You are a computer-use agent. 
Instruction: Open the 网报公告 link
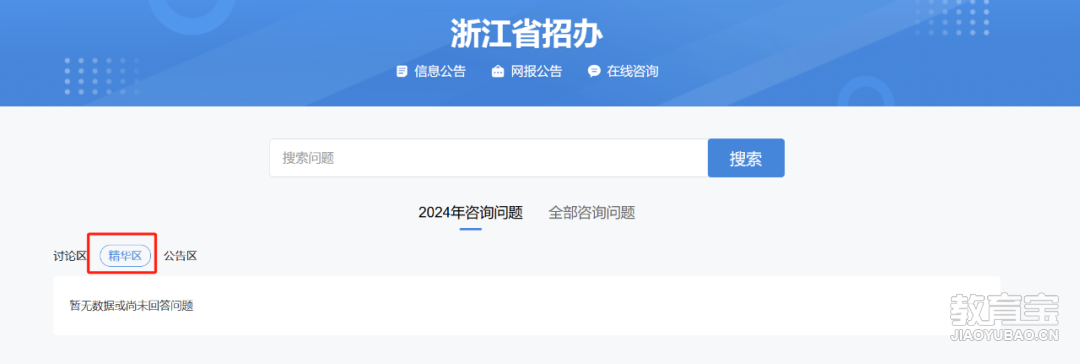click(x=537, y=71)
